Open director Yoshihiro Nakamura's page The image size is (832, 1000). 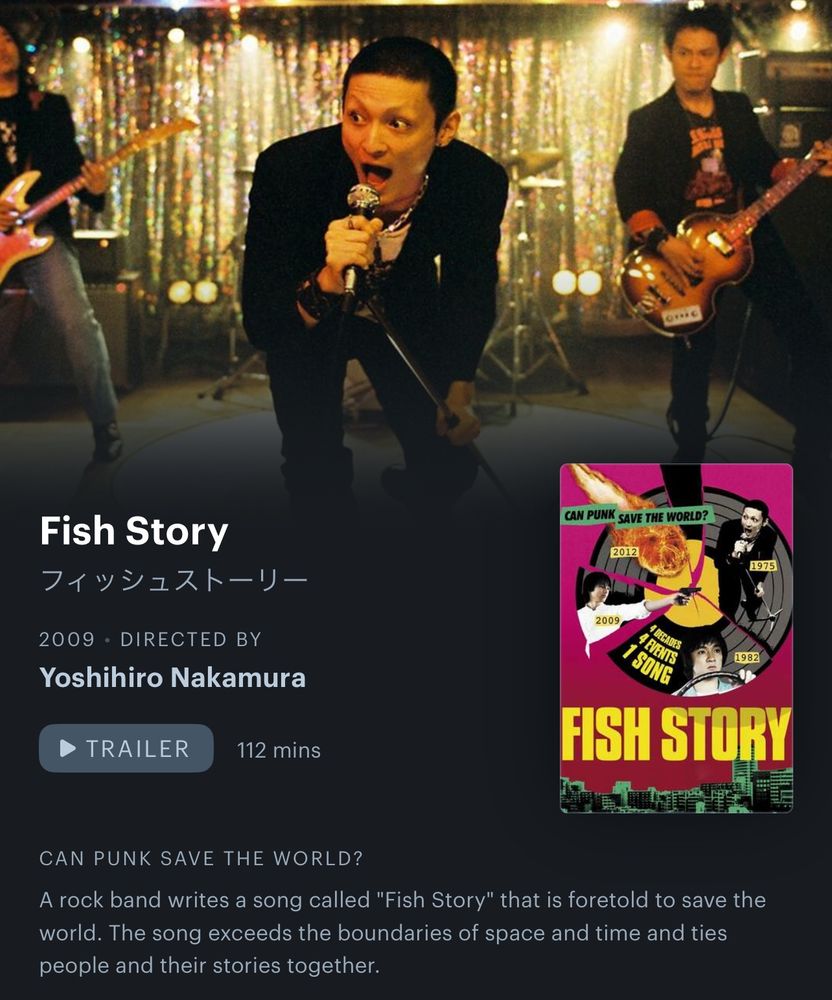(x=172, y=677)
